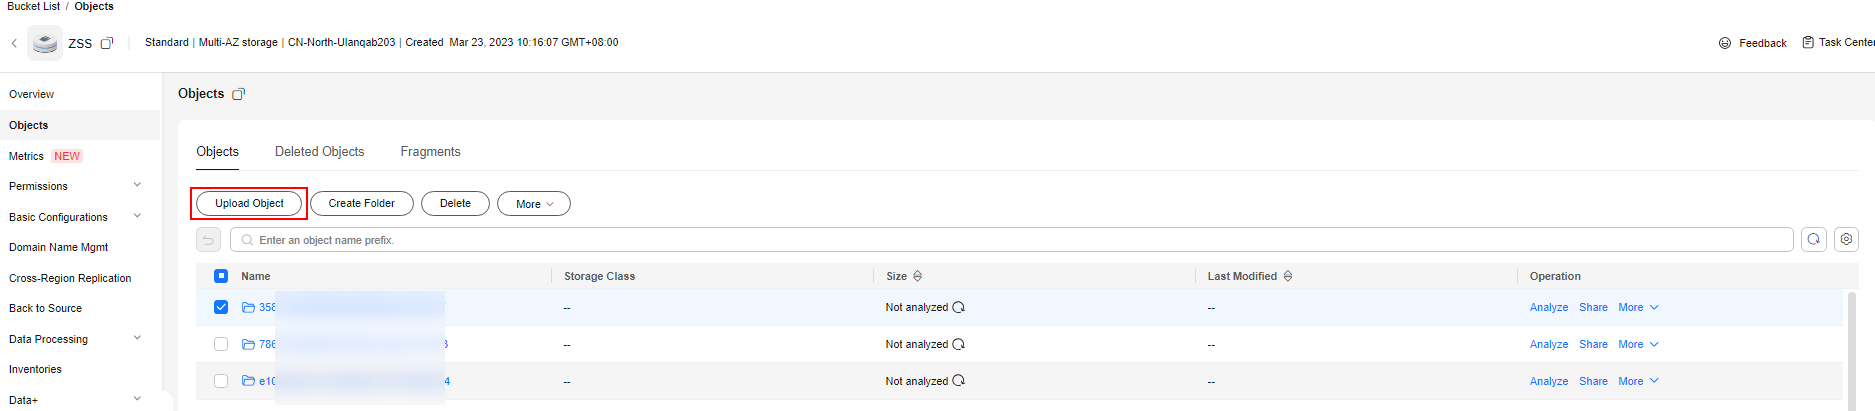Click the copy icon next to Objects heading
This screenshot has width=1875, height=411.
pos(238,94)
